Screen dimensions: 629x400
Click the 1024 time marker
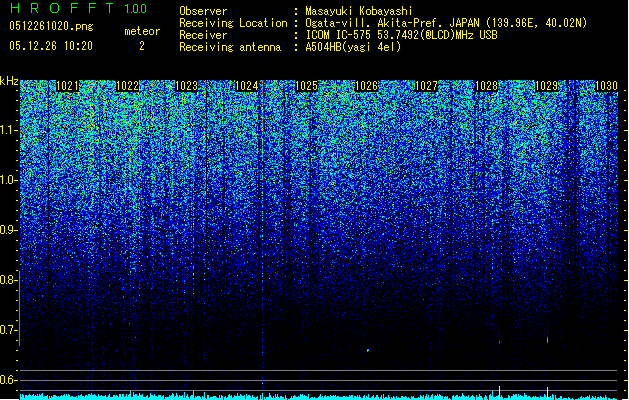pyautogui.click(x=246, y=86)
